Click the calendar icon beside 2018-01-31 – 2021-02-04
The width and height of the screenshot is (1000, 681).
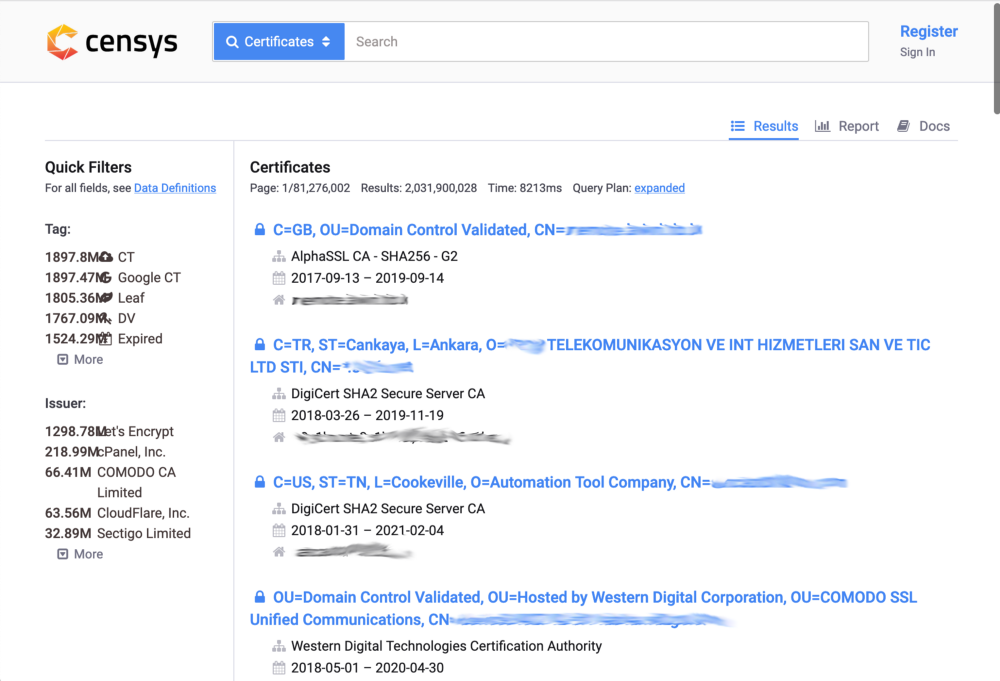[x=279, y=531]
